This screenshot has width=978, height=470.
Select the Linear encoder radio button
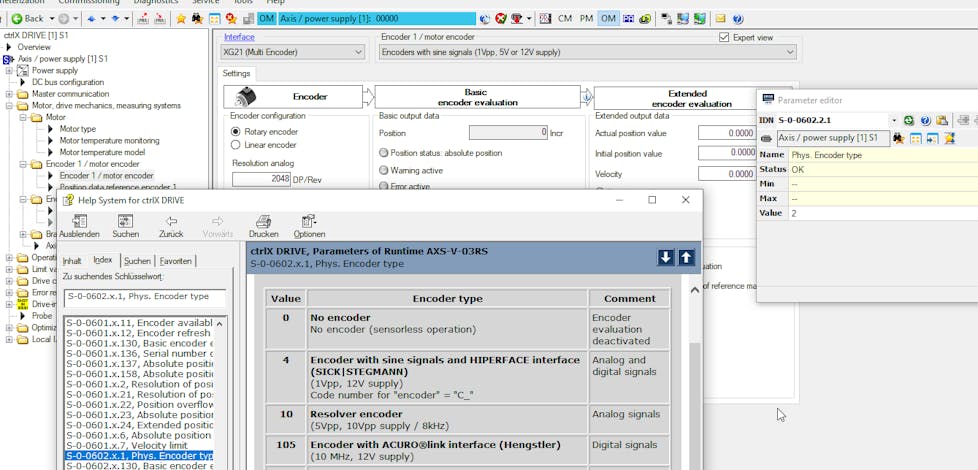pos(236,145)
